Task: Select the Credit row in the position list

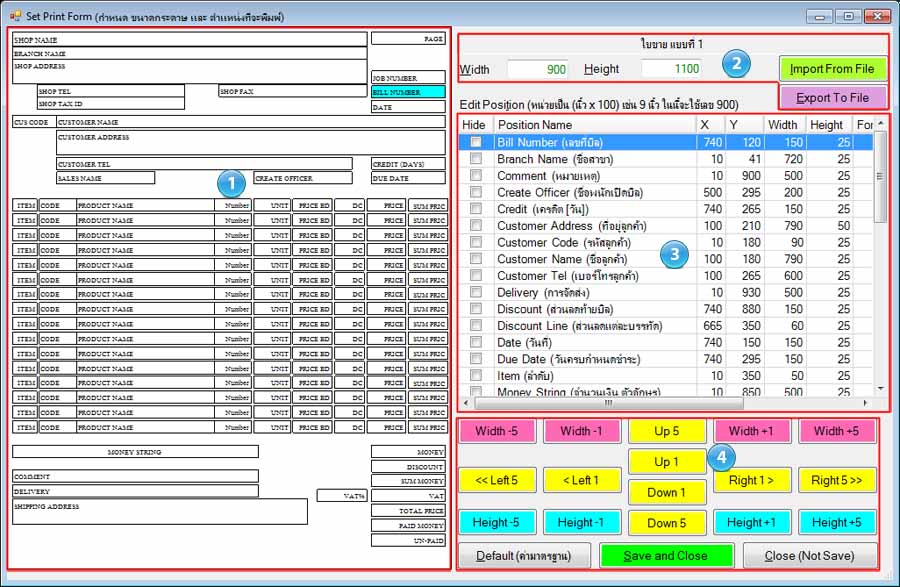Action: click(x=666, y=209)
